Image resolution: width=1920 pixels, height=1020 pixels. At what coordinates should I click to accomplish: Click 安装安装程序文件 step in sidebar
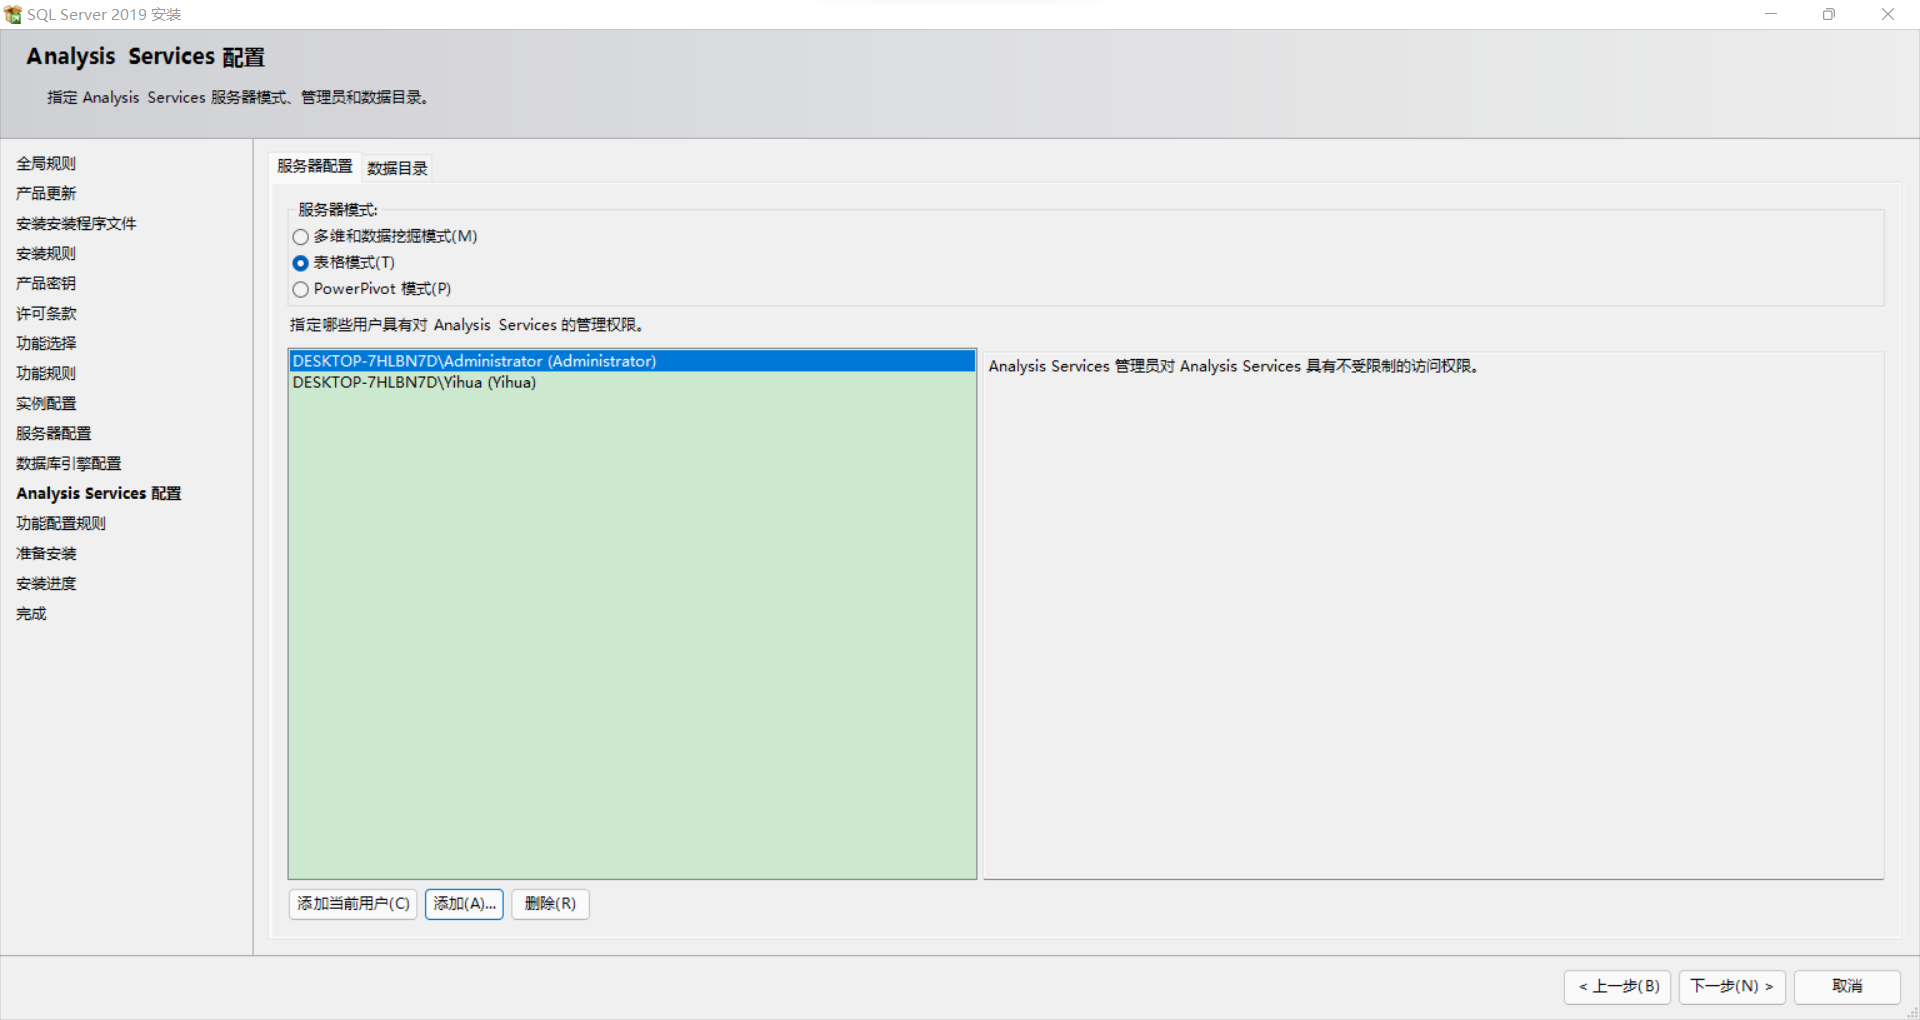click(x=76, y=223)
